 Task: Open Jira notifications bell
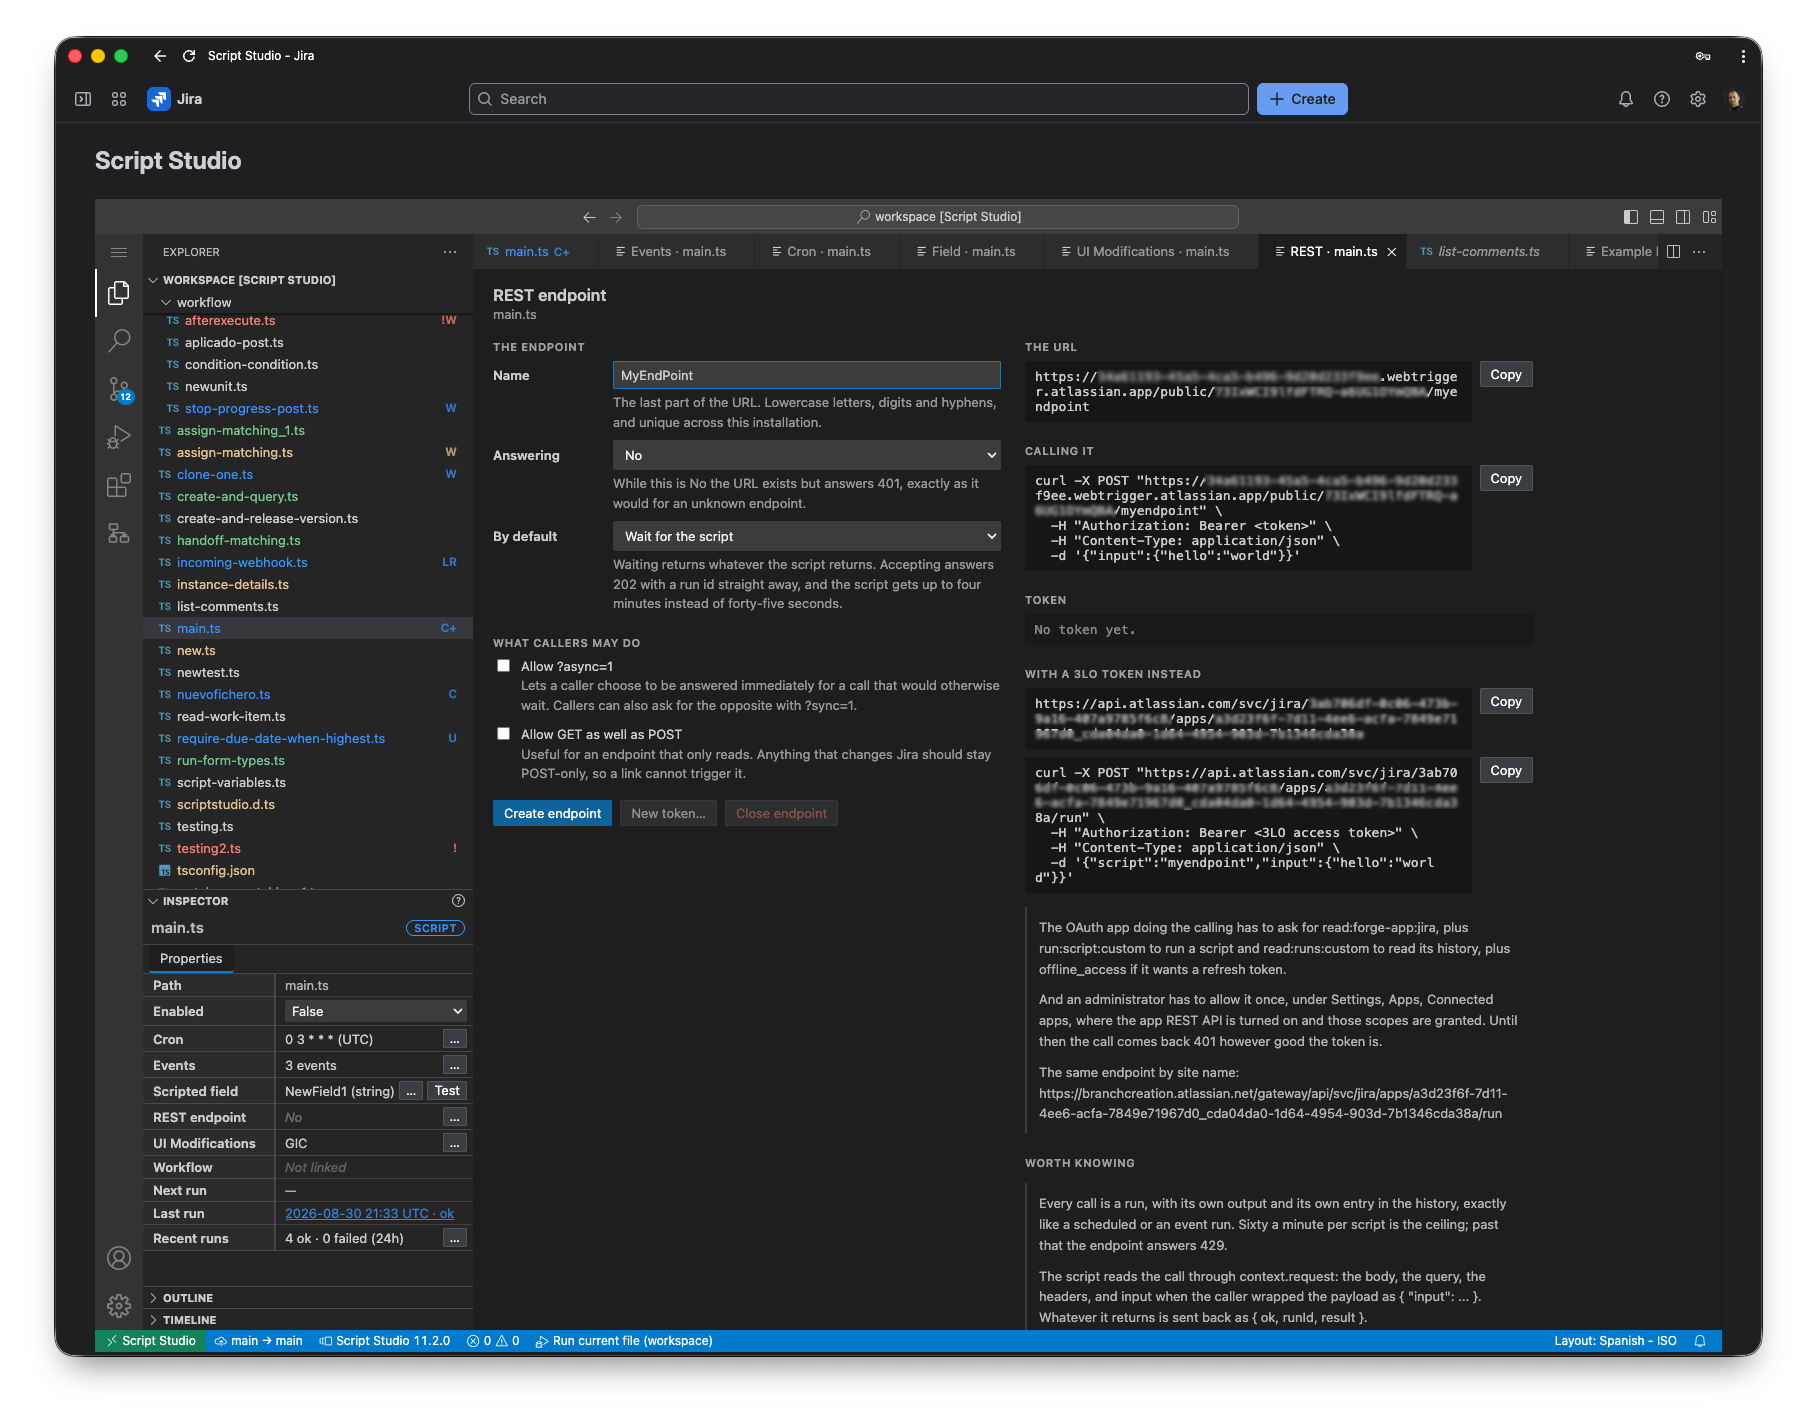(x=1626, y=99)
